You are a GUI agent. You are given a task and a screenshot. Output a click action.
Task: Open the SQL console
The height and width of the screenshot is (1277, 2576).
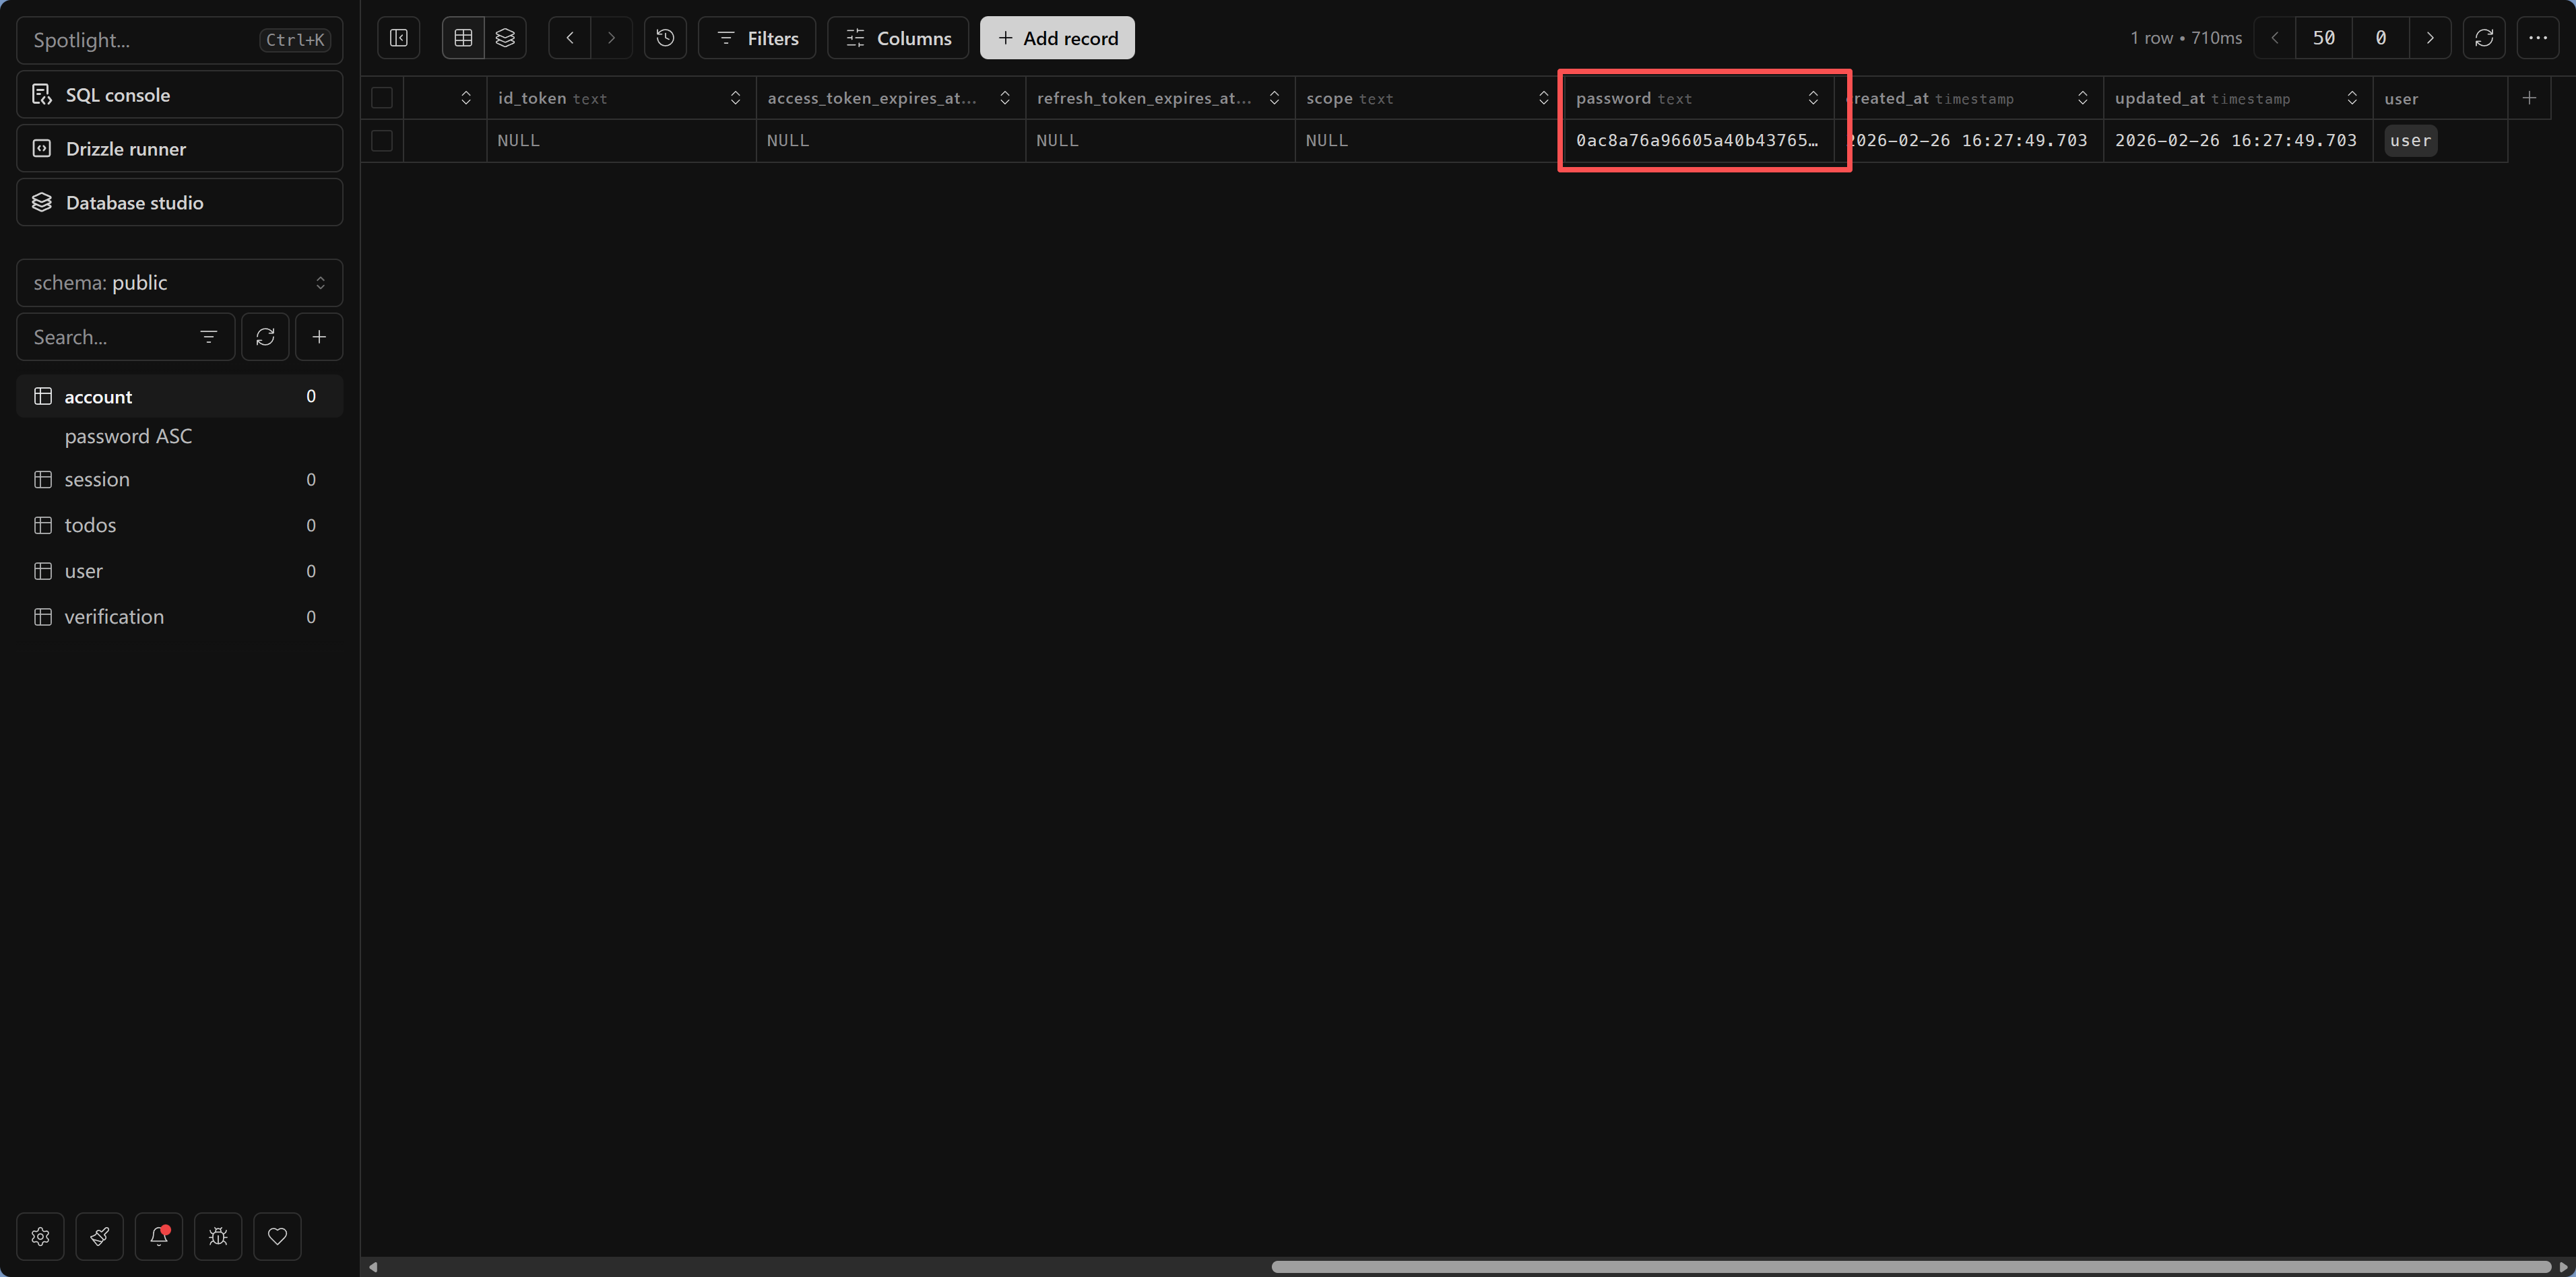(180, 95)
